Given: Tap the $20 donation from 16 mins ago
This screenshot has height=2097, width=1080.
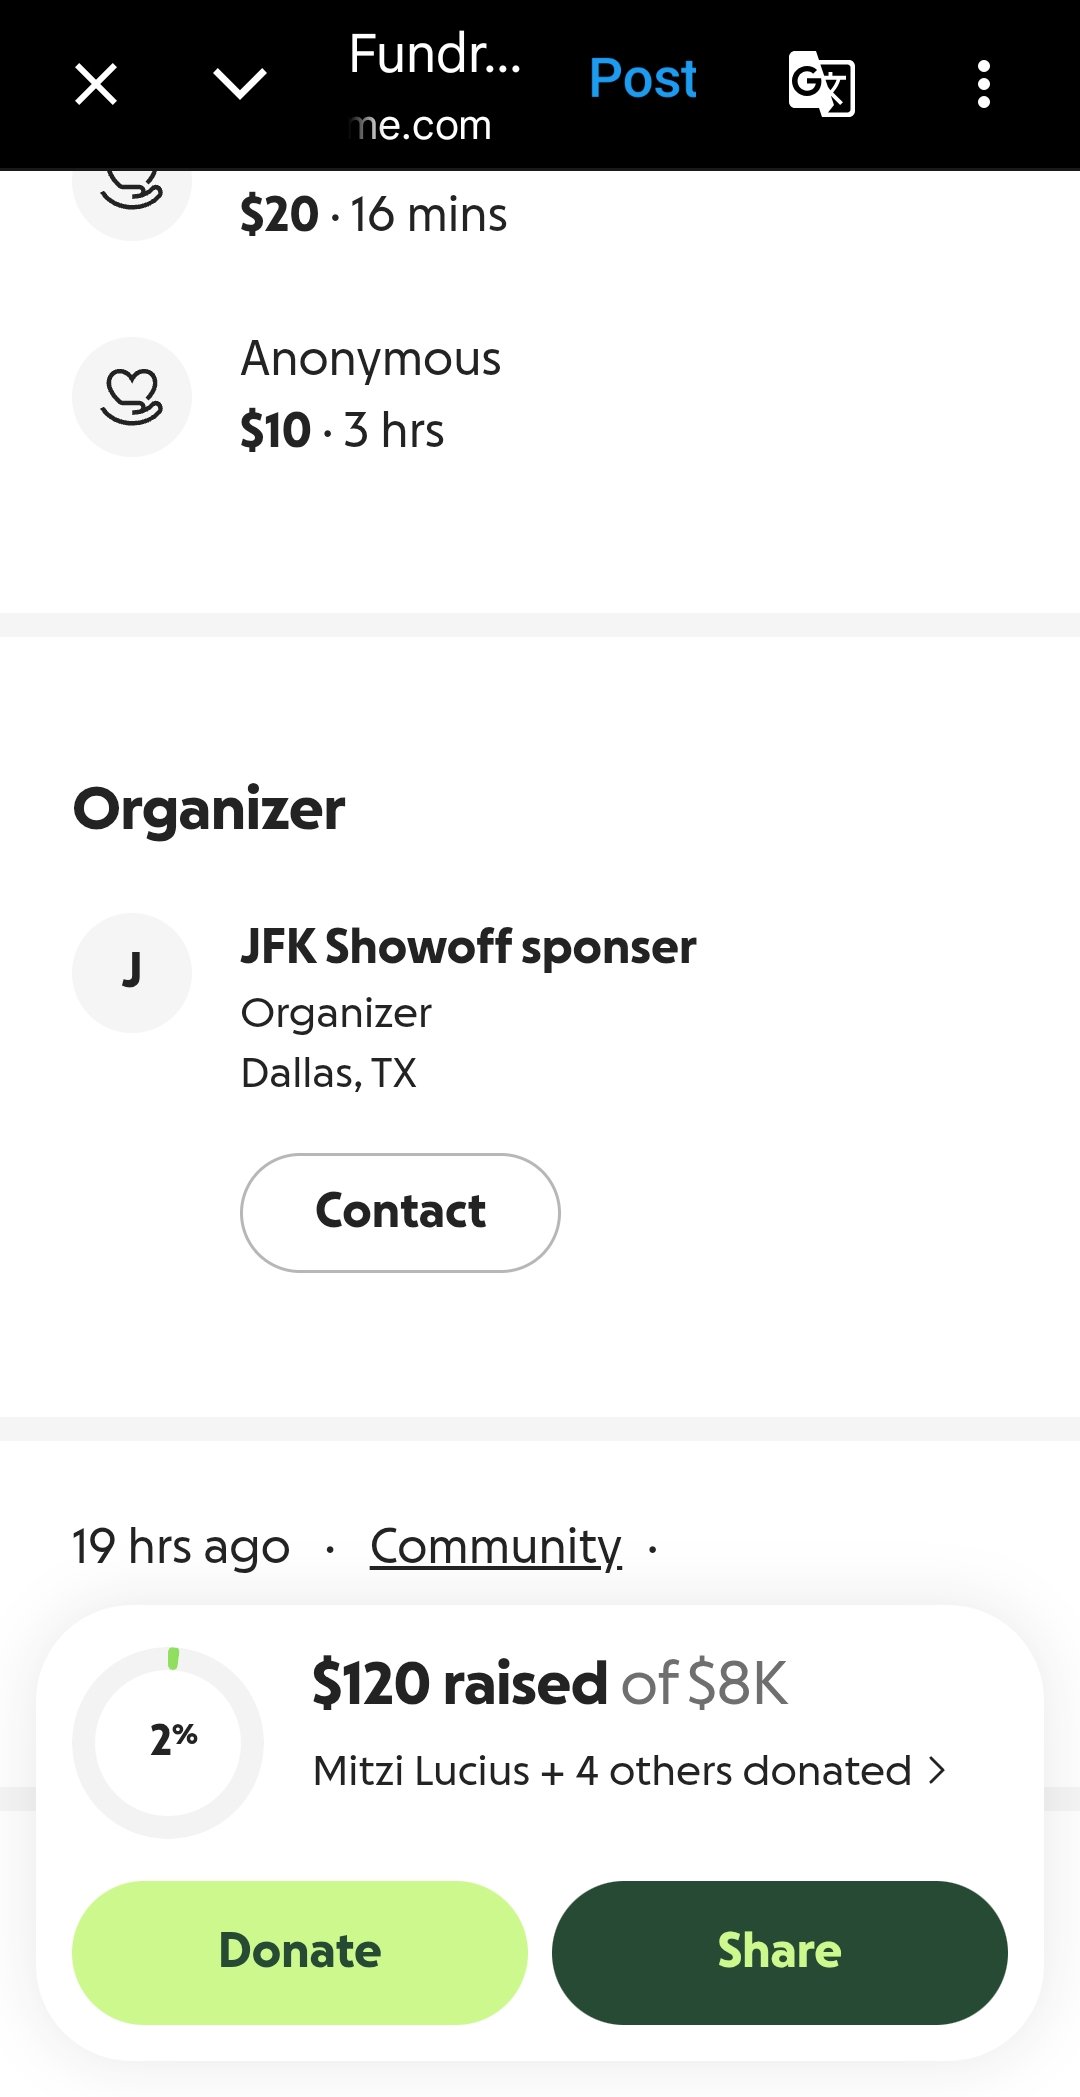Looking at the screenshot, I should tap(374, 215).
